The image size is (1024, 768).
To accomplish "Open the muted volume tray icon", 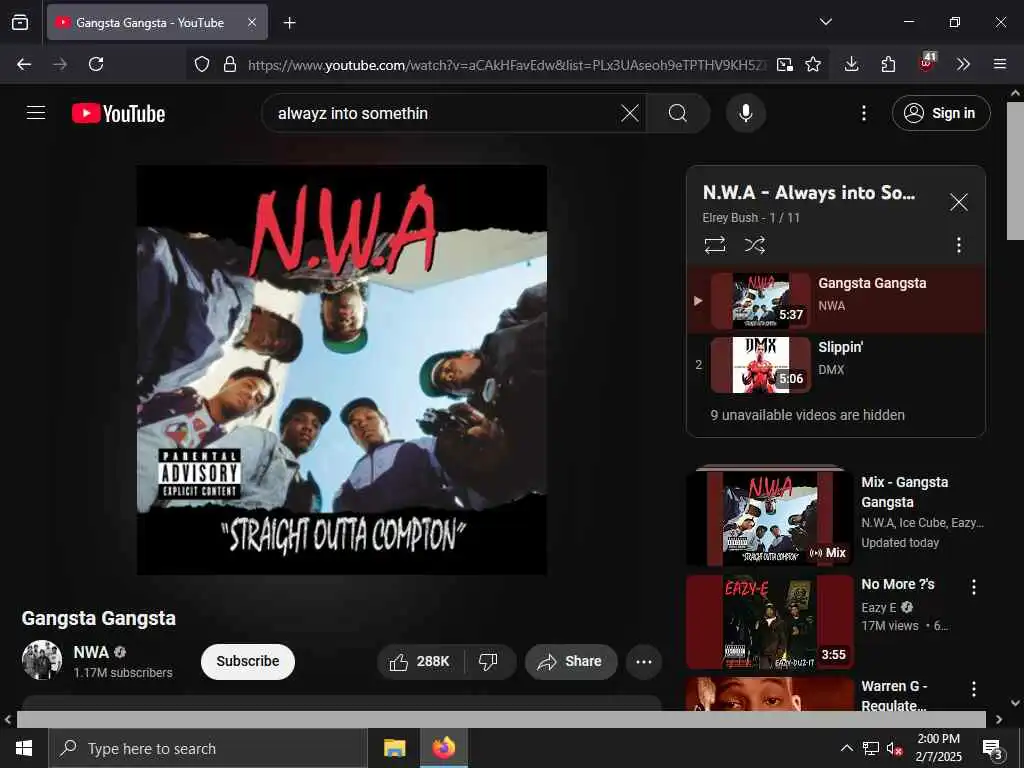I will tap(894, 748).
